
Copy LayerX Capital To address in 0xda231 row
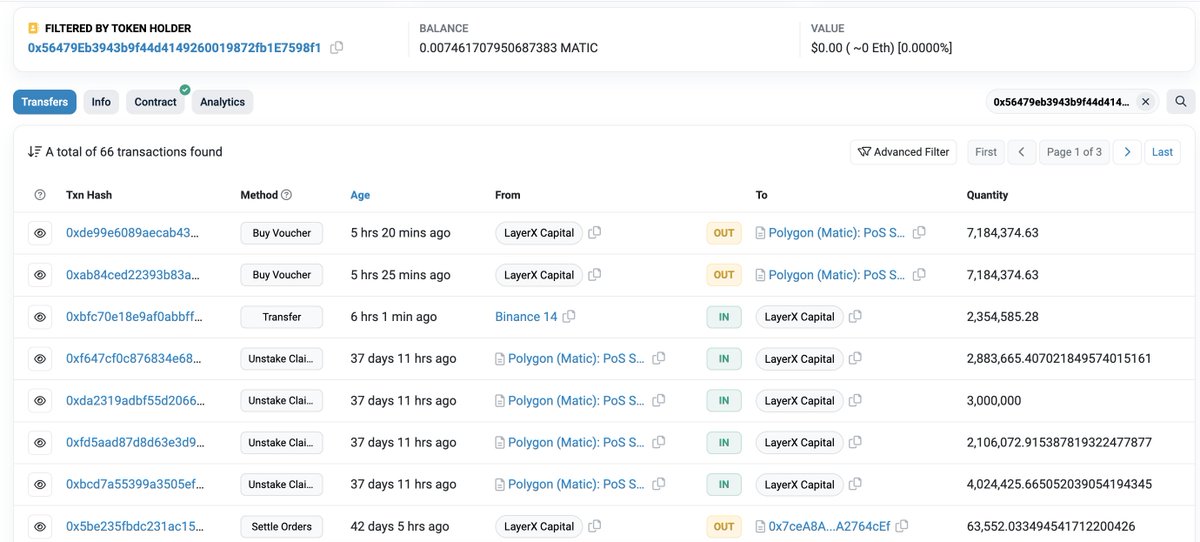point(855,401)
